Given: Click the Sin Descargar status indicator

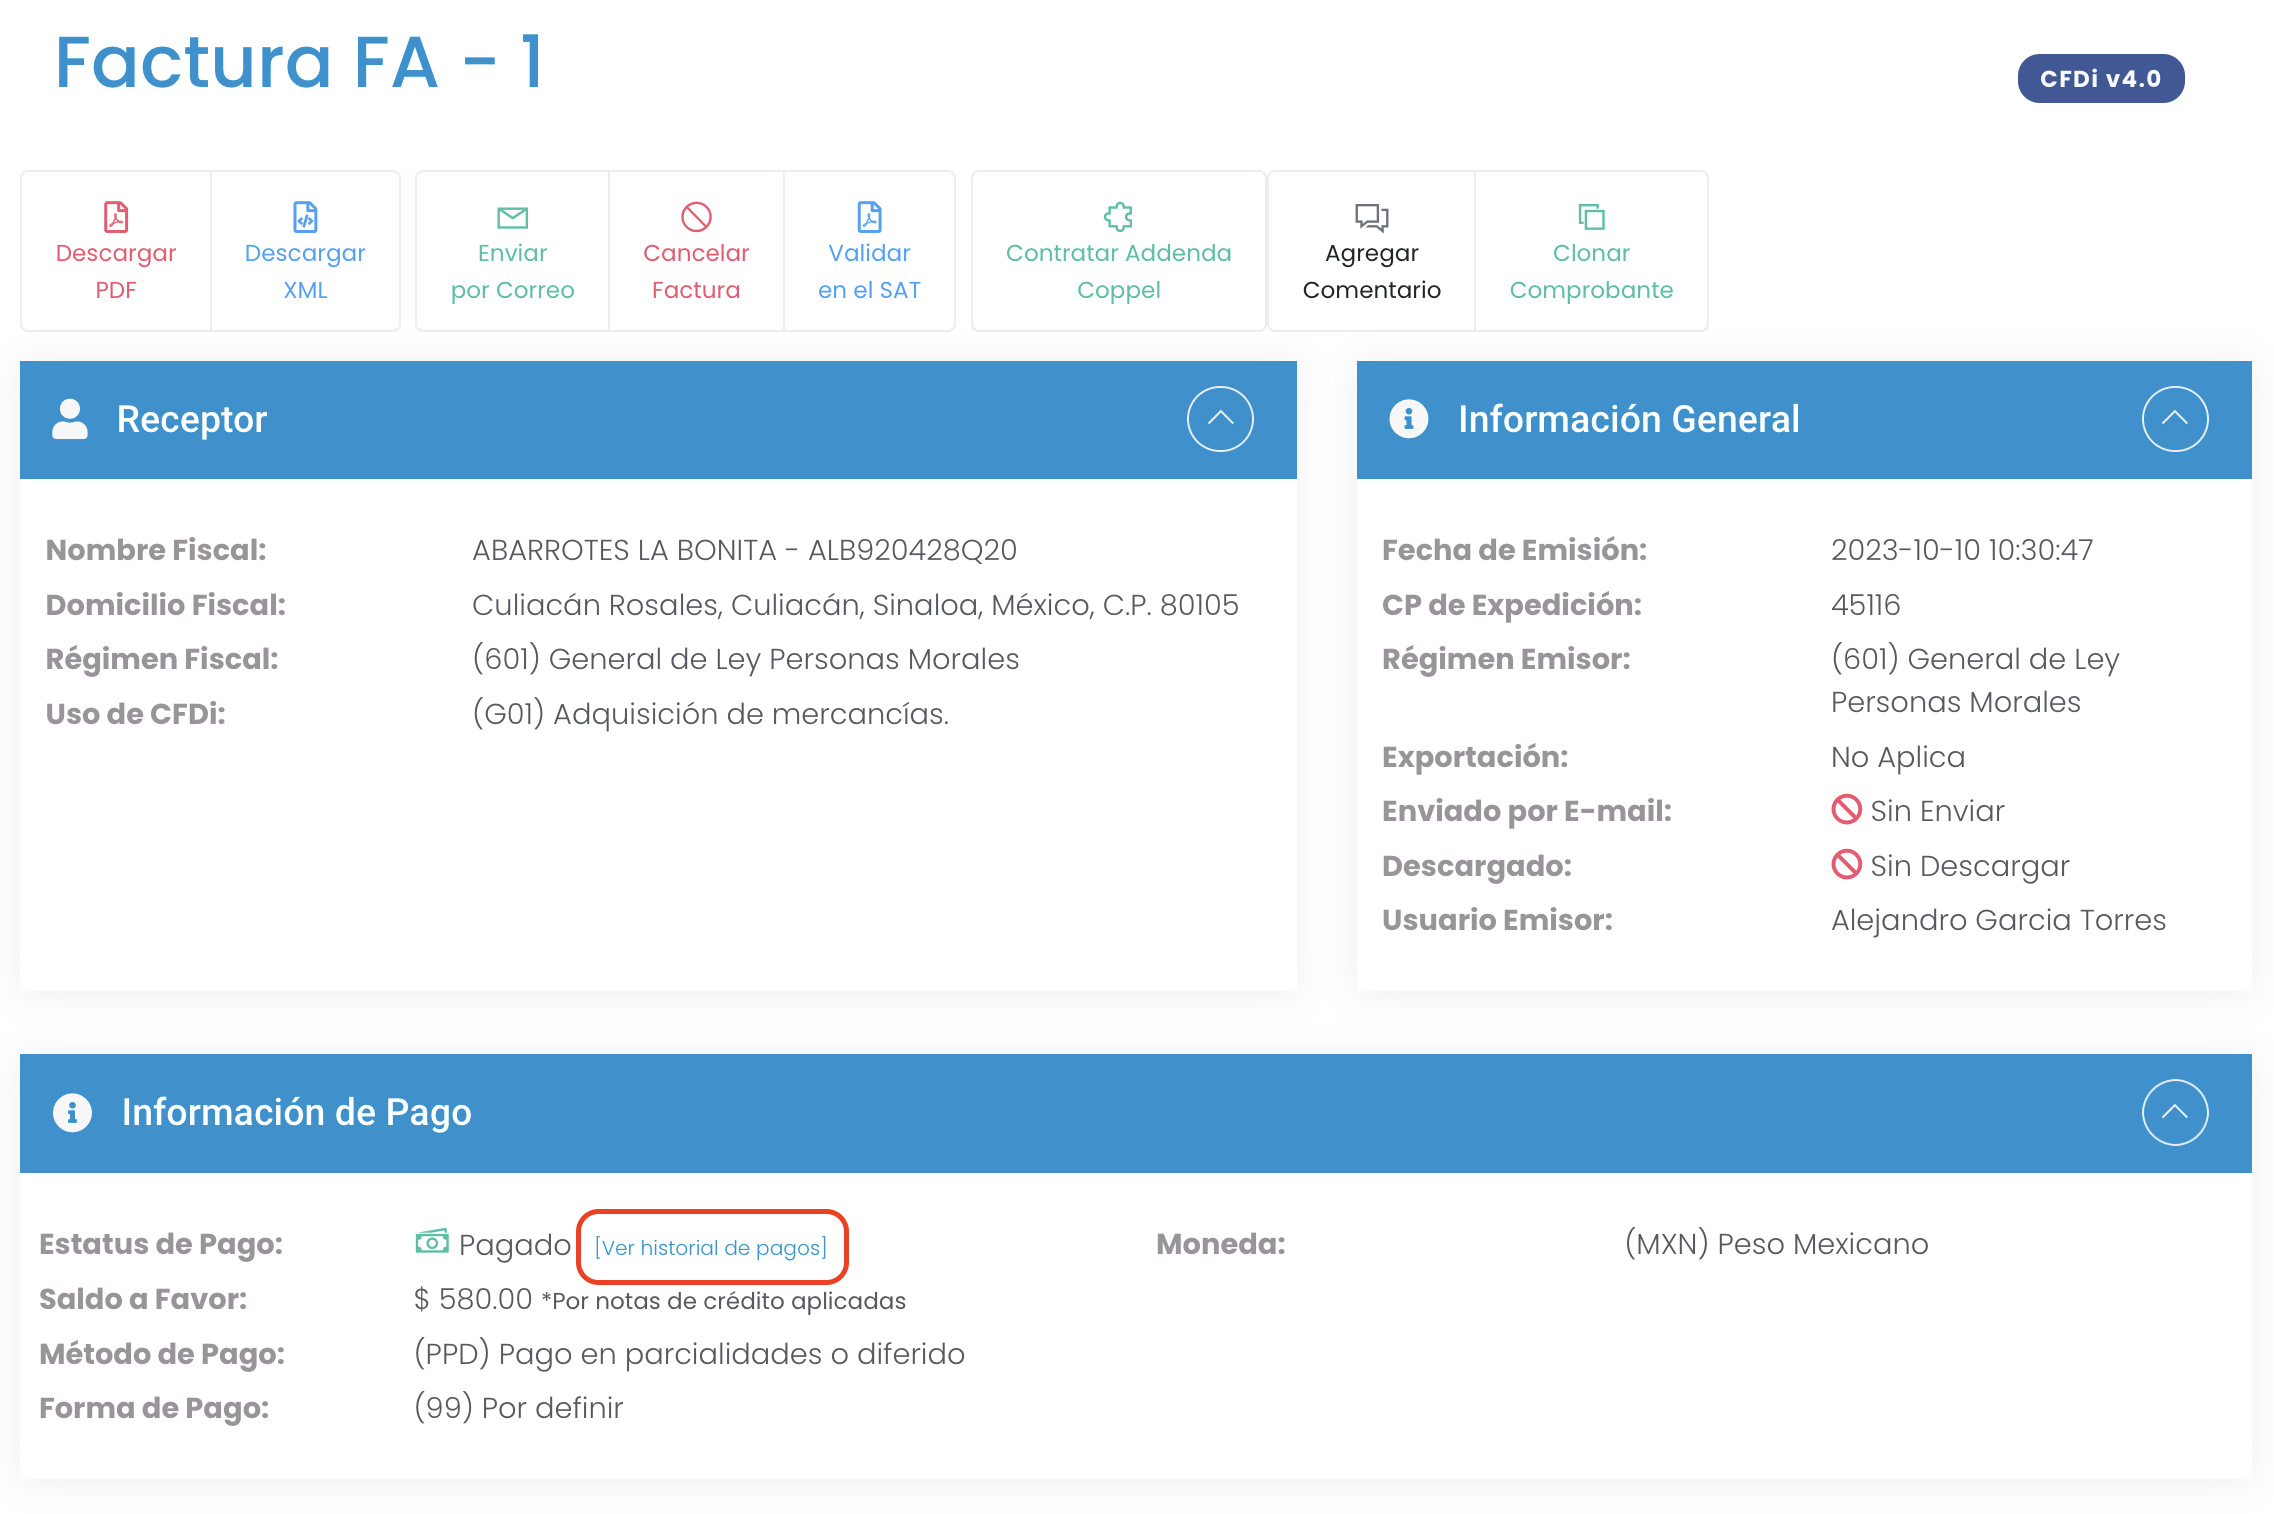Looking at the screenshot, I should coord(1949,865).
